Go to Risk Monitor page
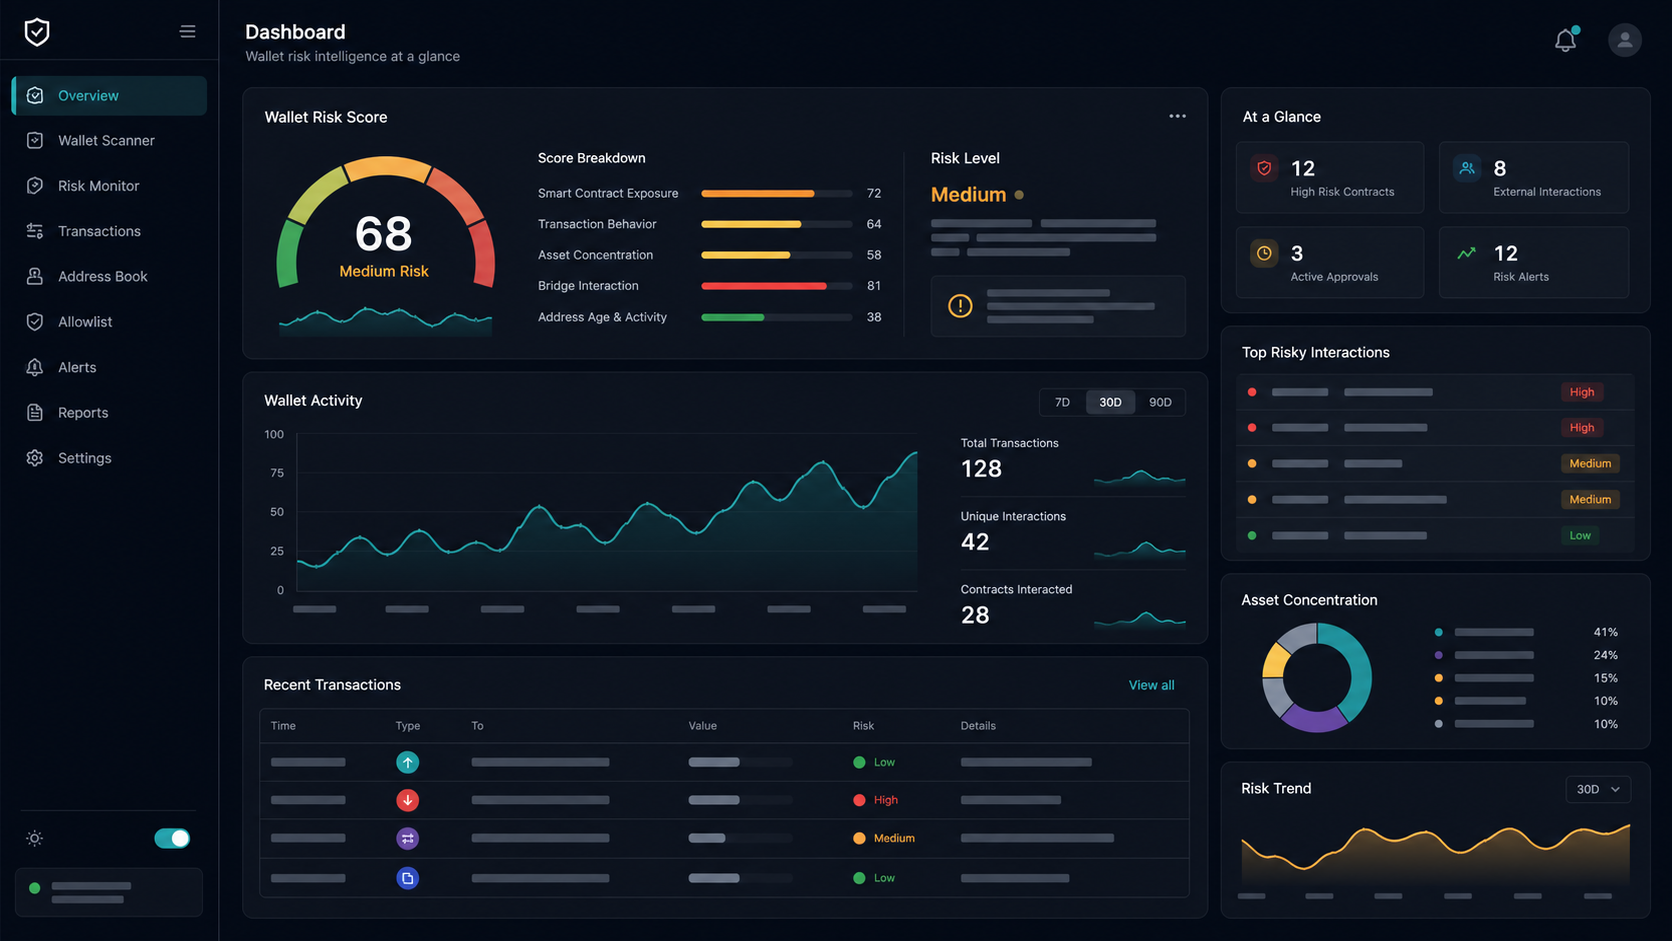 coord(109,186)
